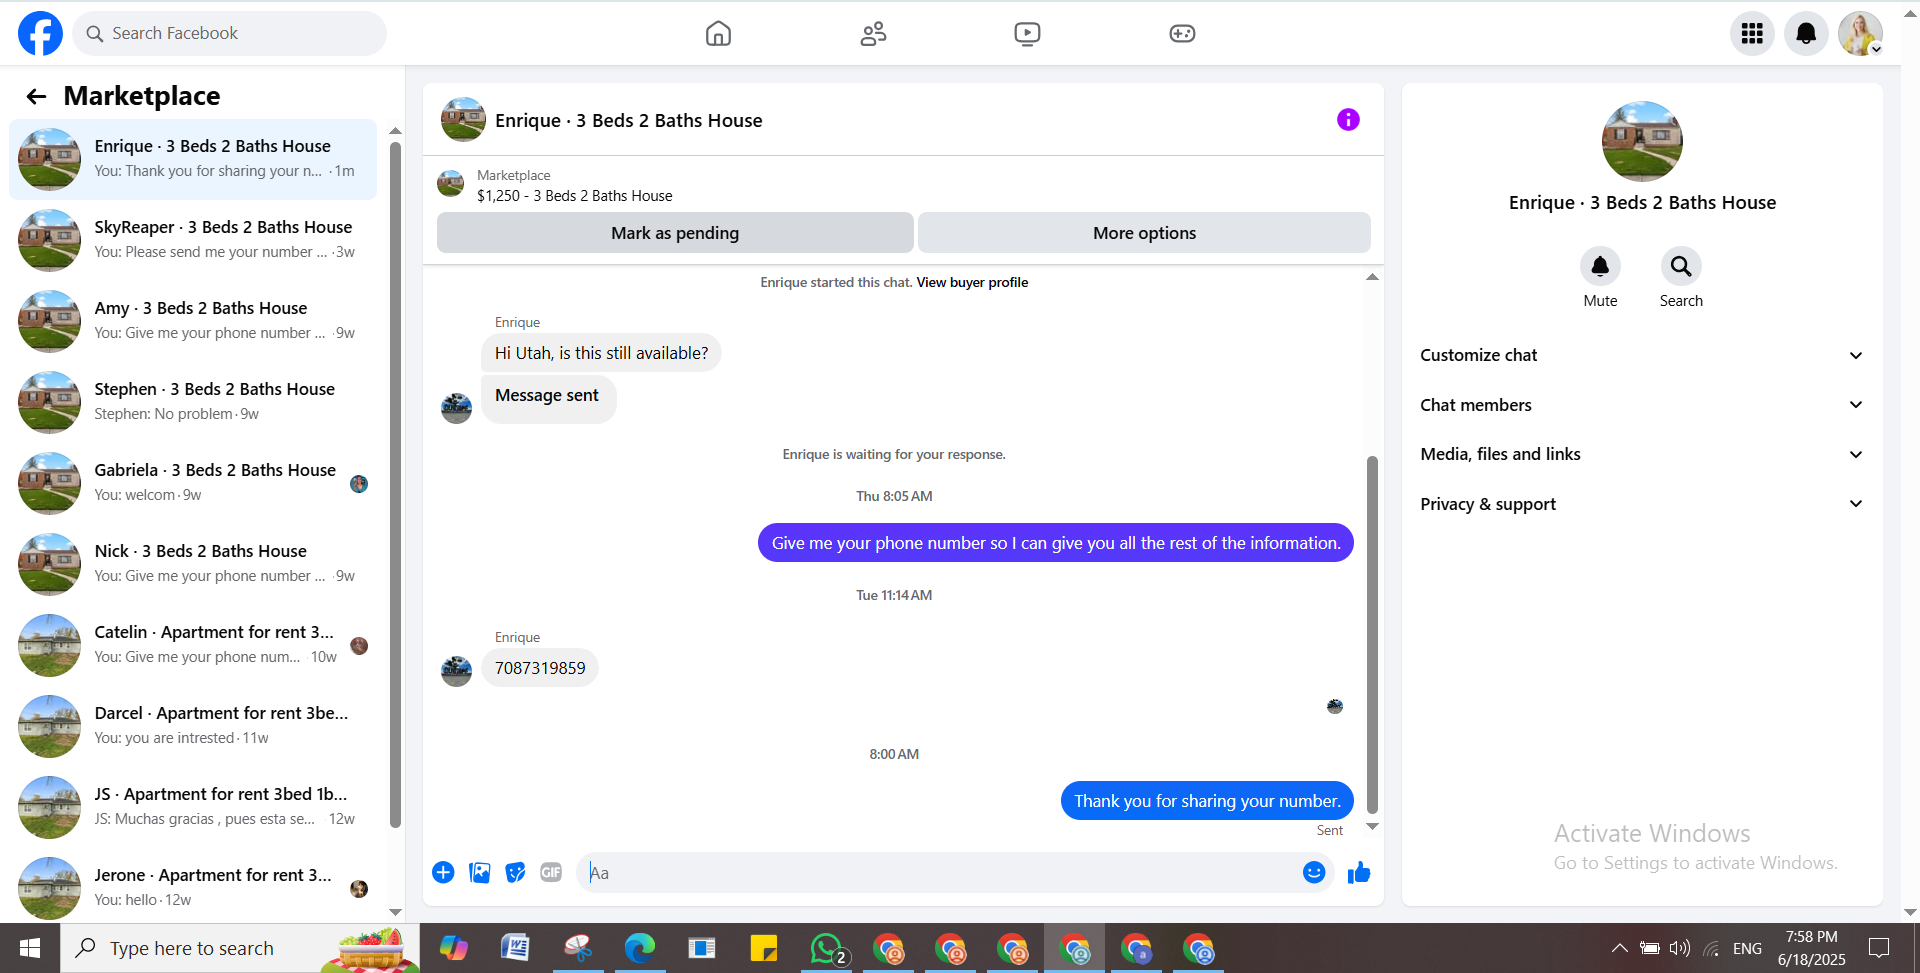Image resolution: width=1920 pixels, height=973 pixels.
Task: Show hidden system tray icons
Action: (x=1619, y=948)
